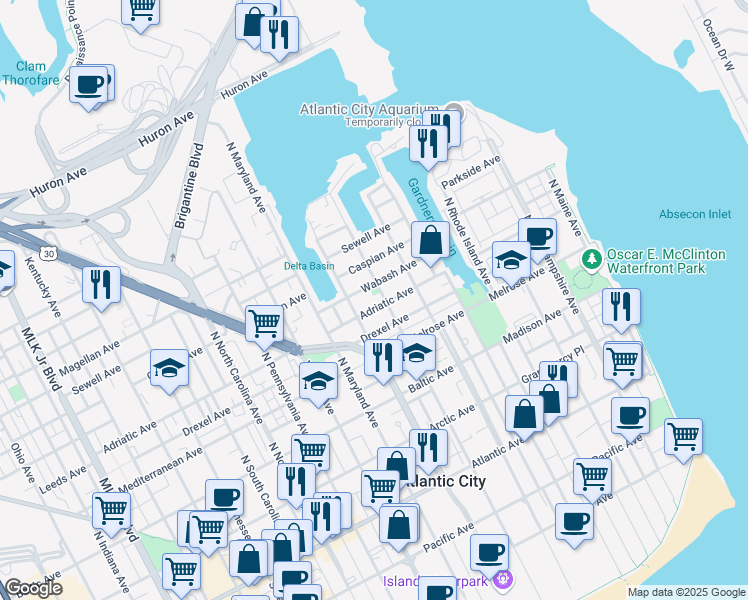Click the Absecon Inlet water label
The image size is (748, 600).
(x=695, y=214)
